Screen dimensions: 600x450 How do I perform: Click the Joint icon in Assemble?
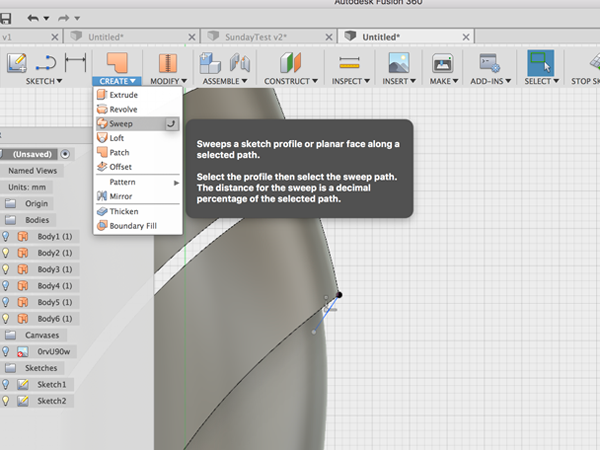tap(240, 62)
